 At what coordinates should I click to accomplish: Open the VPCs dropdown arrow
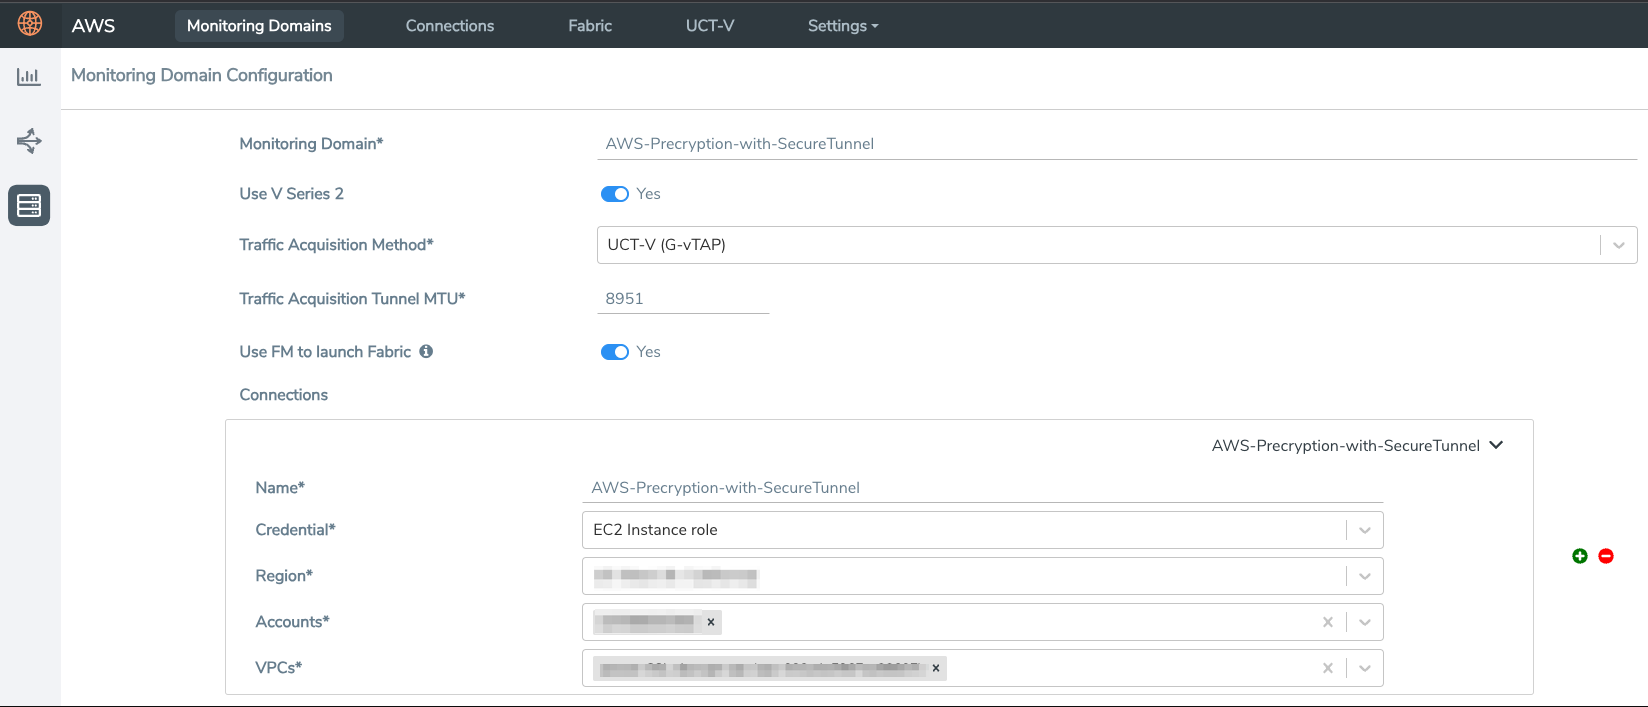tap(1365, 668)
